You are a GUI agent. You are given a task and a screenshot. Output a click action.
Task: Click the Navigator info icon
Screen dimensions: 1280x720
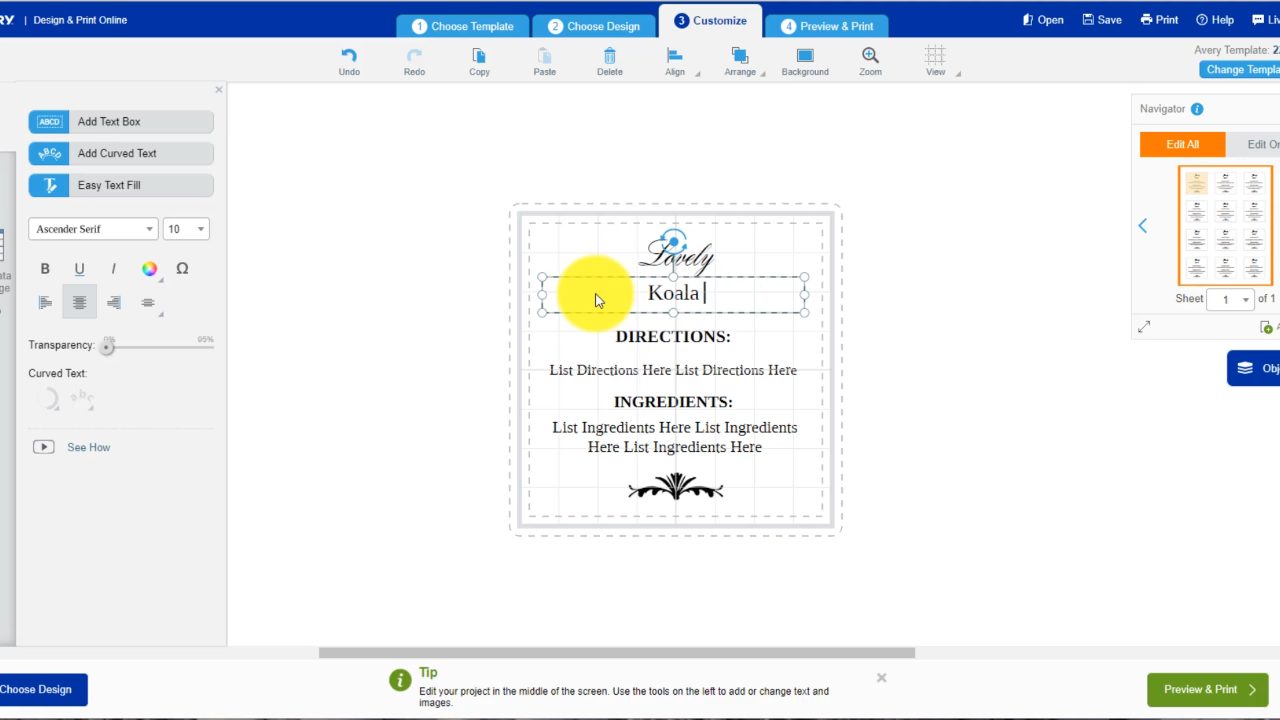[1197, 109]
